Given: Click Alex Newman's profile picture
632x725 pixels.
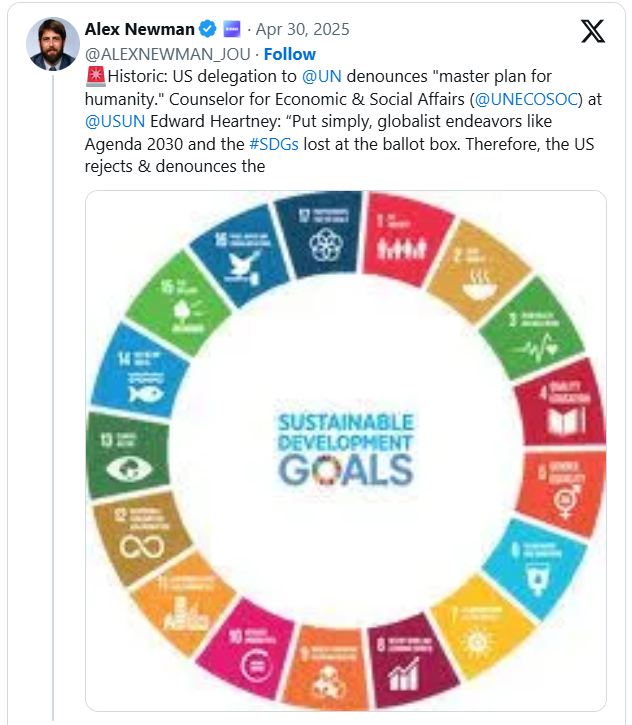Looking at the screenshot, I should tap(53, 44).
